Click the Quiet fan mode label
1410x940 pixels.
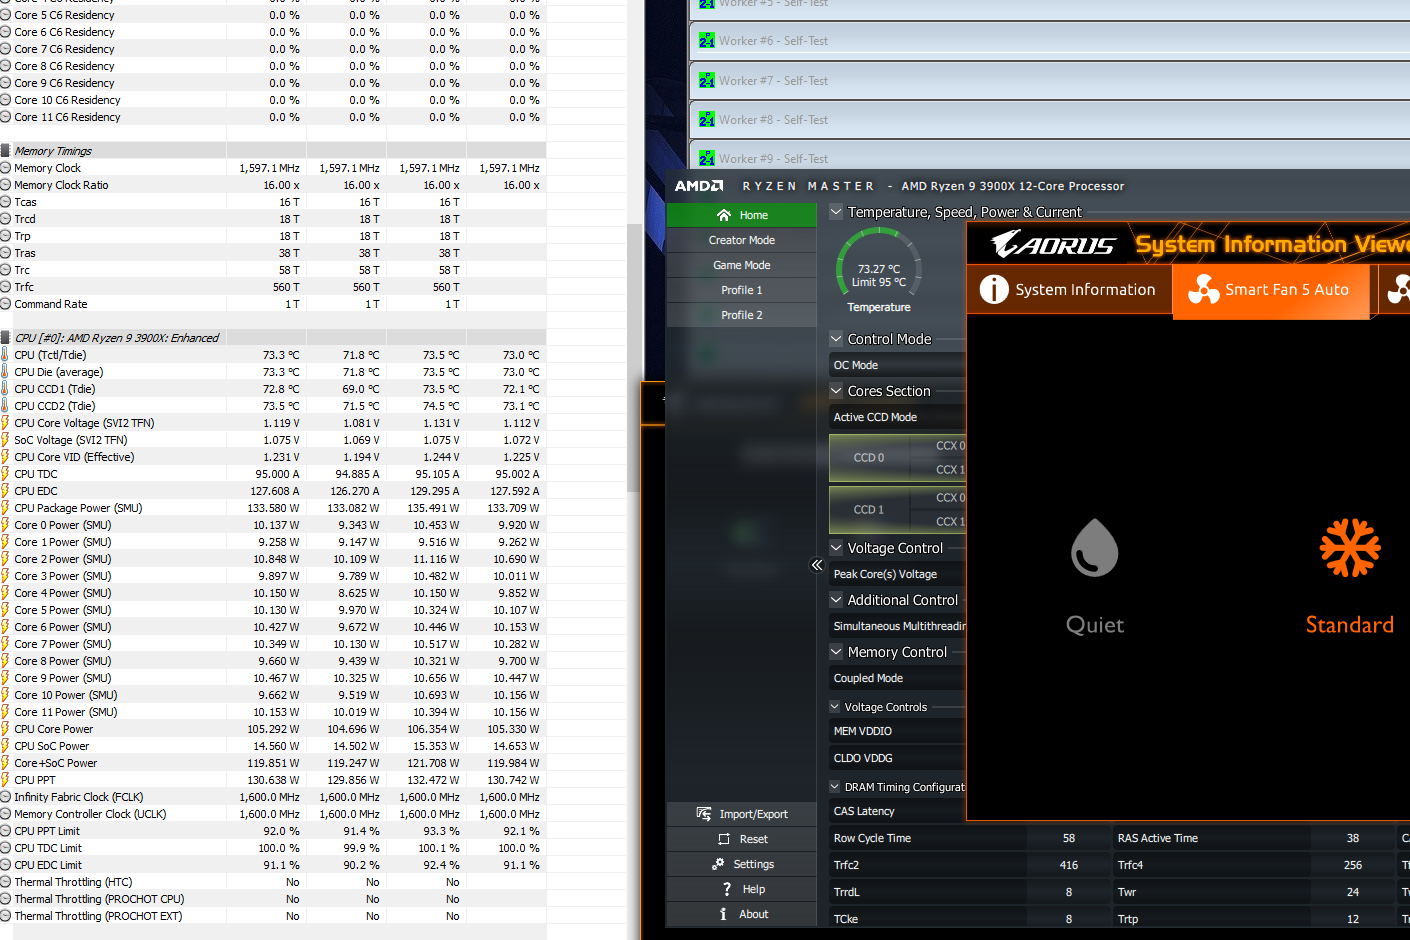tap(1095, 625)
